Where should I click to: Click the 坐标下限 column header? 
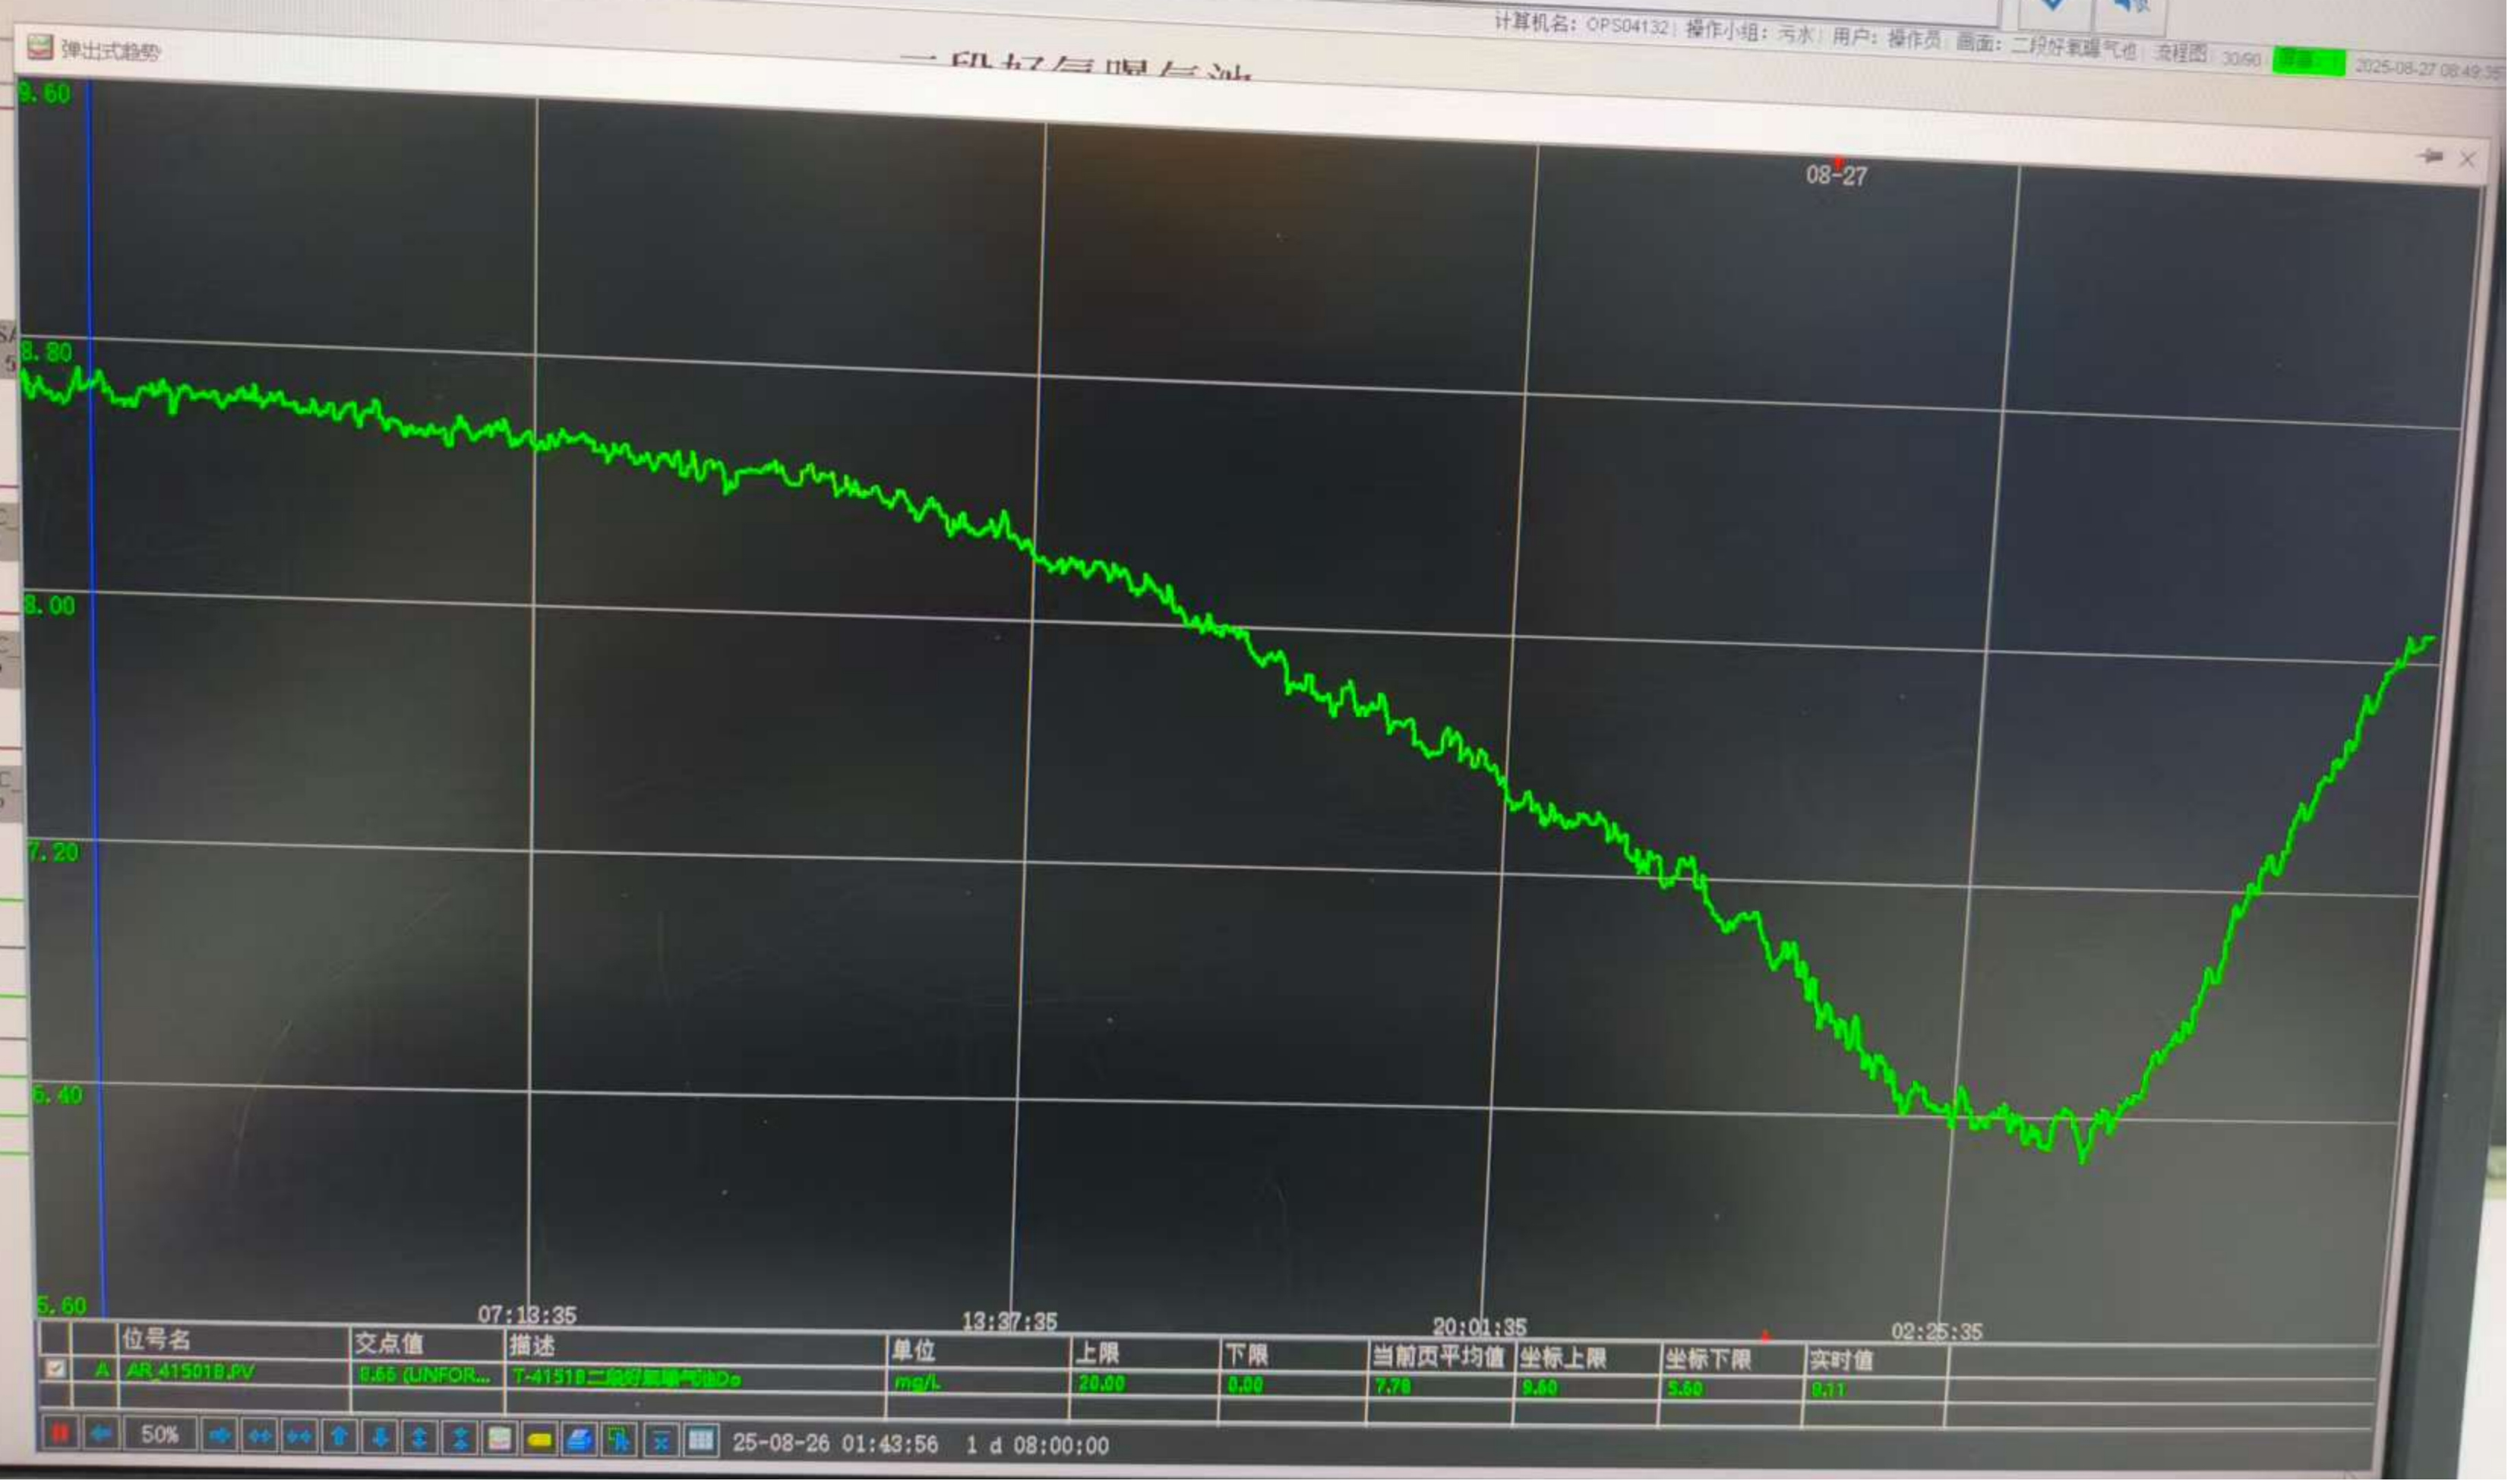[1708, 1360]
